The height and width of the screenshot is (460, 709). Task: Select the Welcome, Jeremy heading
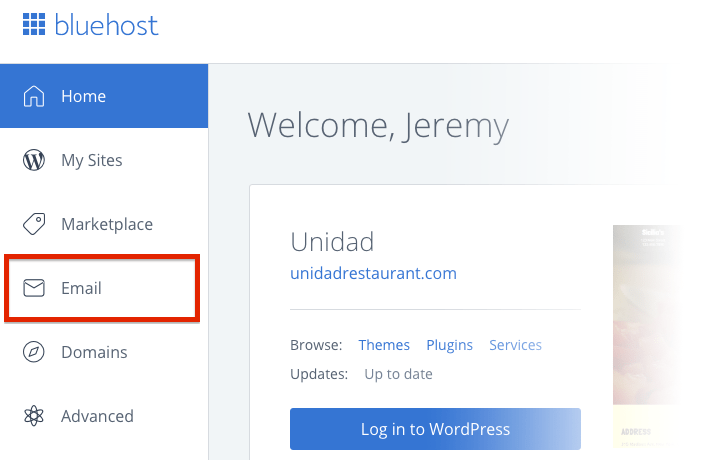378,126
